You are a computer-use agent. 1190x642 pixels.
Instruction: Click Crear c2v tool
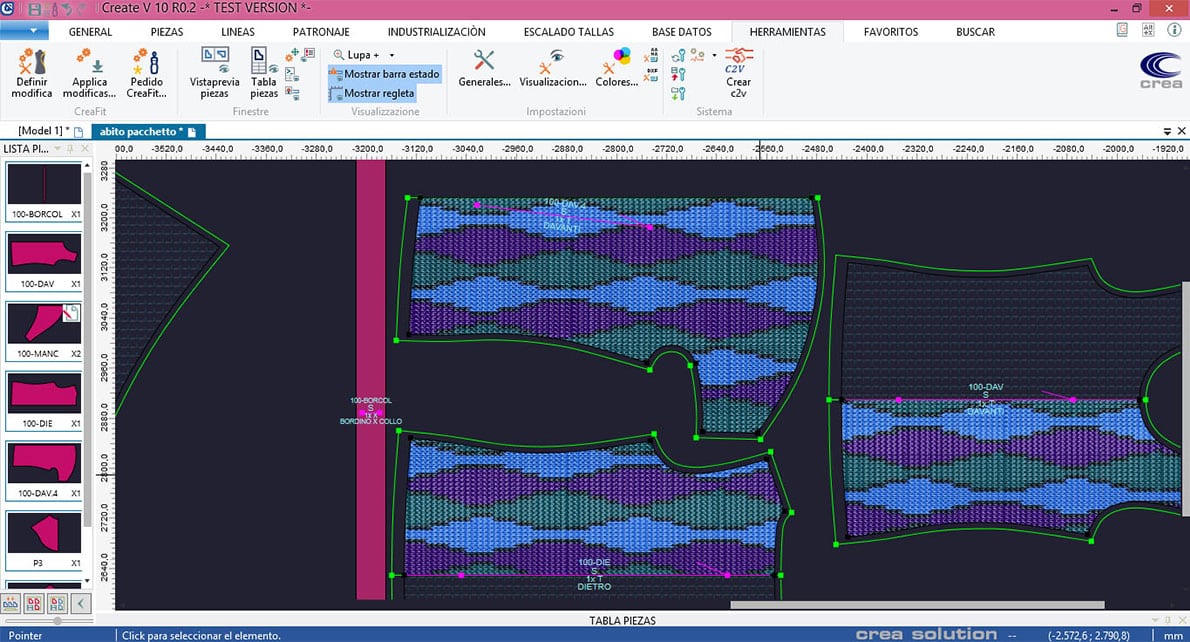pos(738,73)
